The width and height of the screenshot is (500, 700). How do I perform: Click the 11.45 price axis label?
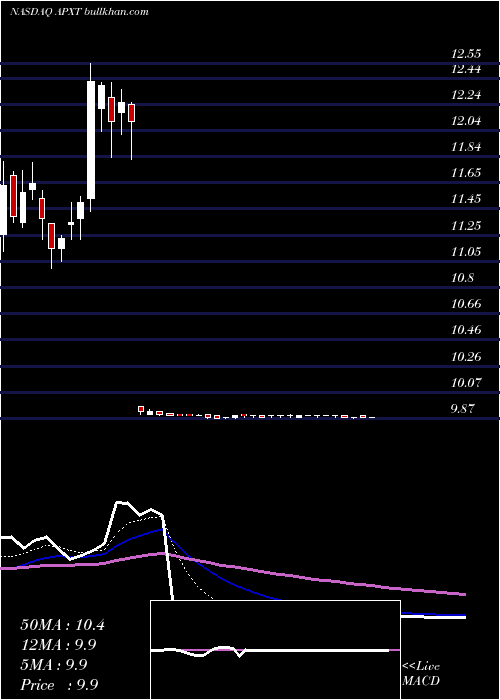pyautogui.click(x=466, y=199)
